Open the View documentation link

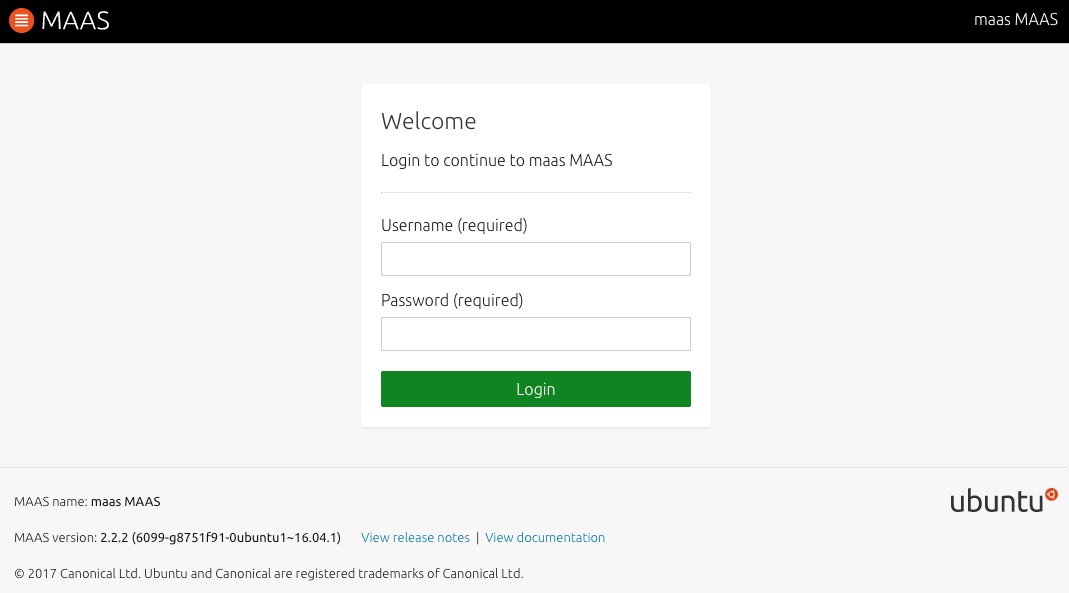click(x=544, y=538)
